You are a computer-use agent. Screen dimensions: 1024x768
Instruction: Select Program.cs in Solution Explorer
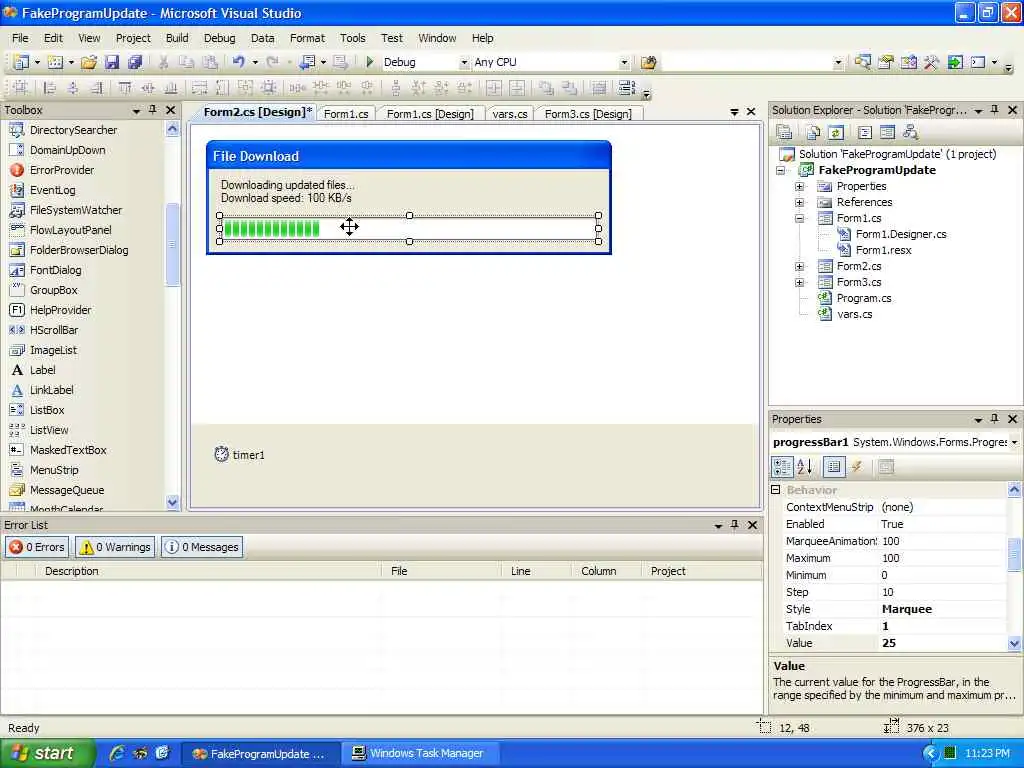pos(863,298)
